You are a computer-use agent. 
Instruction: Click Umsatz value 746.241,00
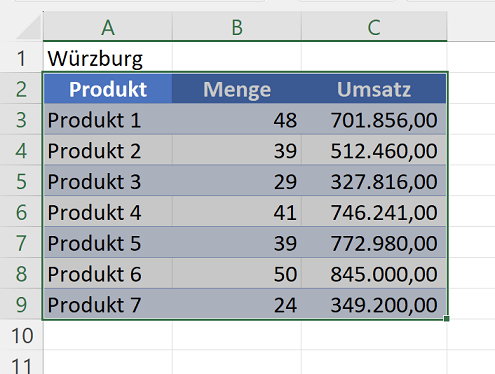pyautogui.click(x=374, y=212)
